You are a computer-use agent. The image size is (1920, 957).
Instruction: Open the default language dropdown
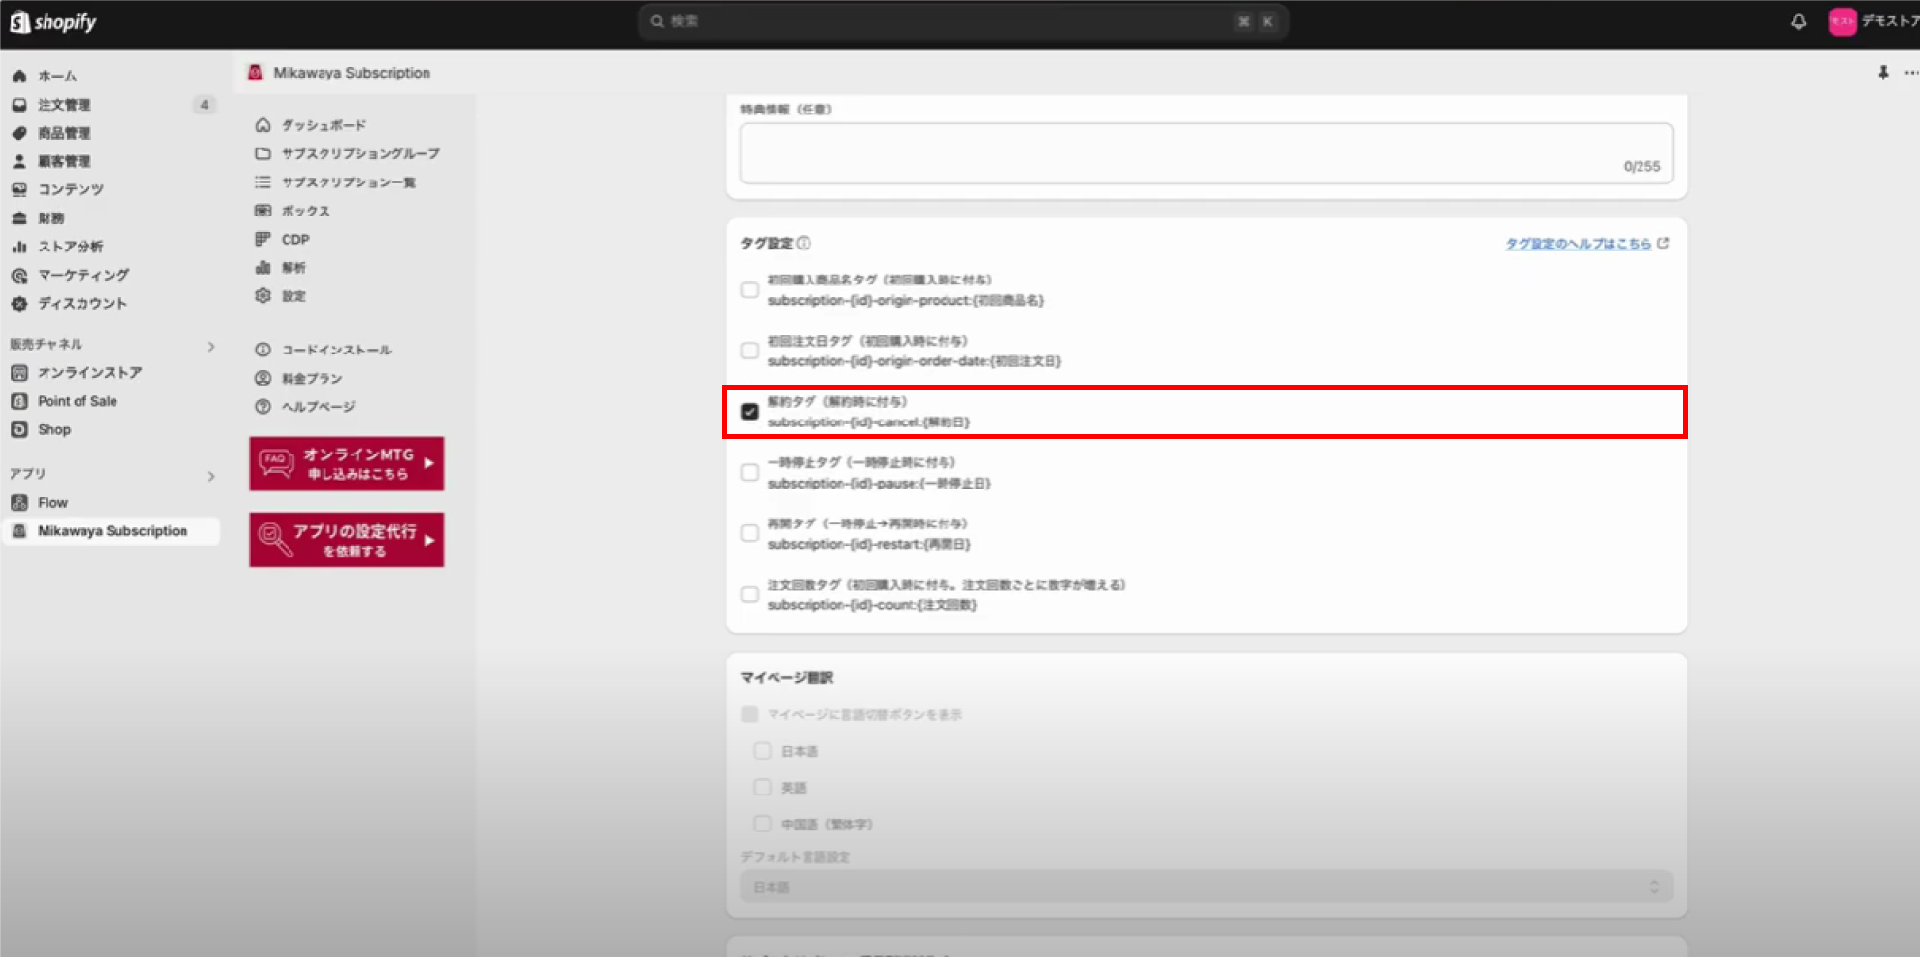tap(1205, 887)
